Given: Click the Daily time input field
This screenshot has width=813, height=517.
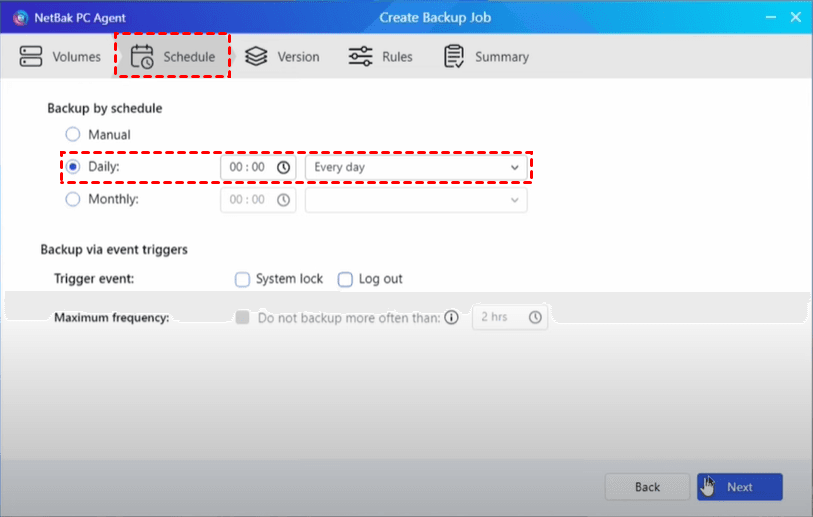Looking at the screenshot, I should (248, 167).
